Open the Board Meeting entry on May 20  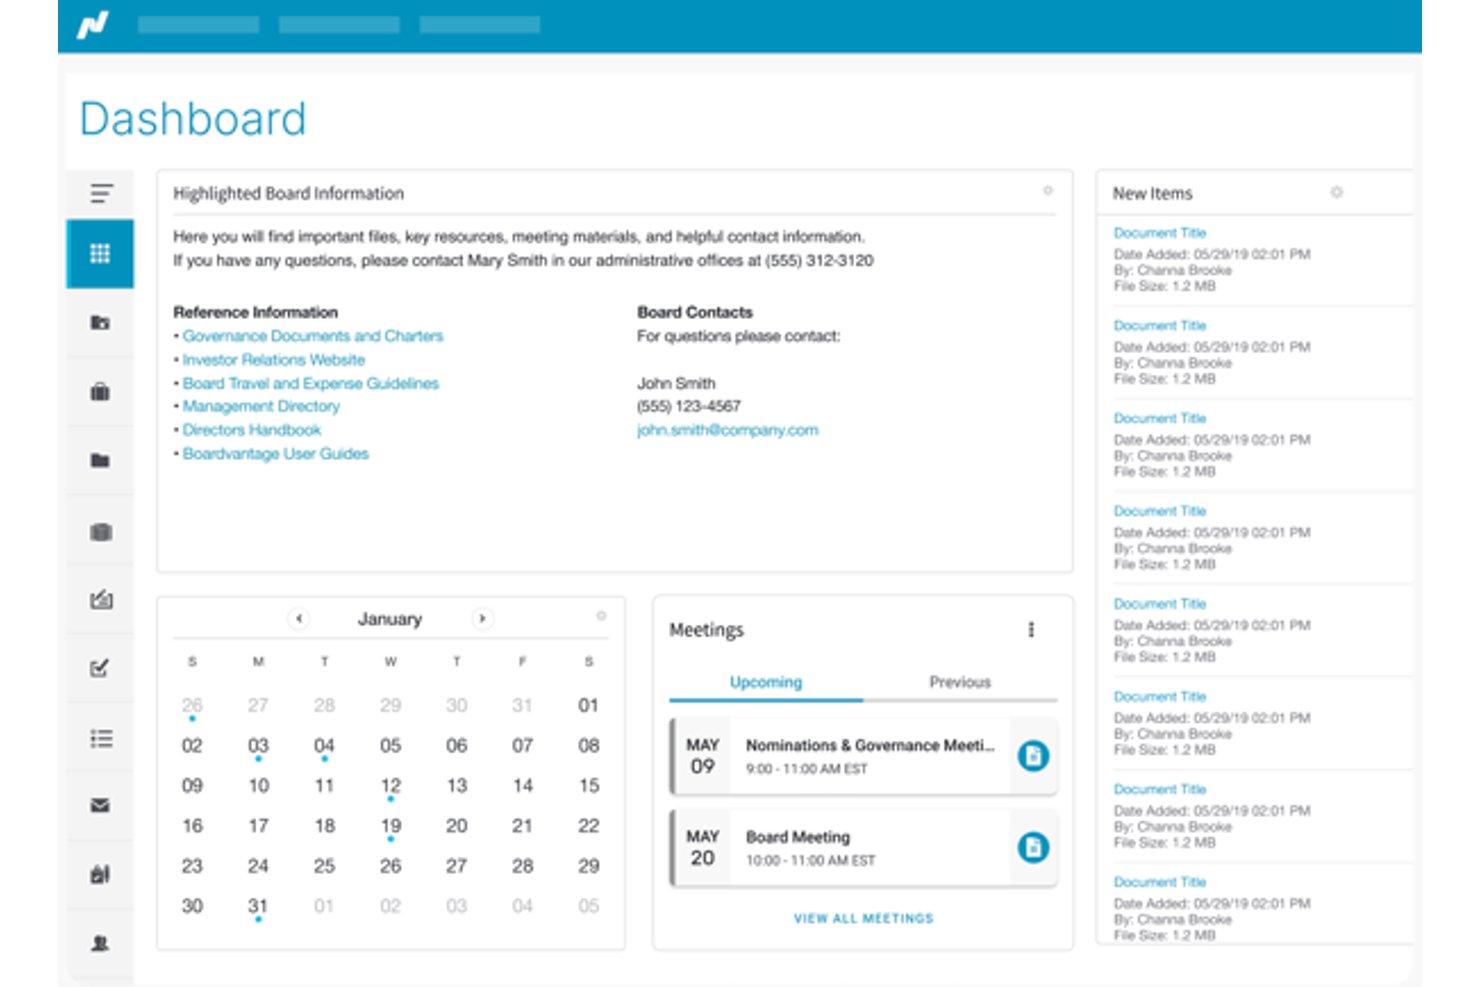(864, 847)
